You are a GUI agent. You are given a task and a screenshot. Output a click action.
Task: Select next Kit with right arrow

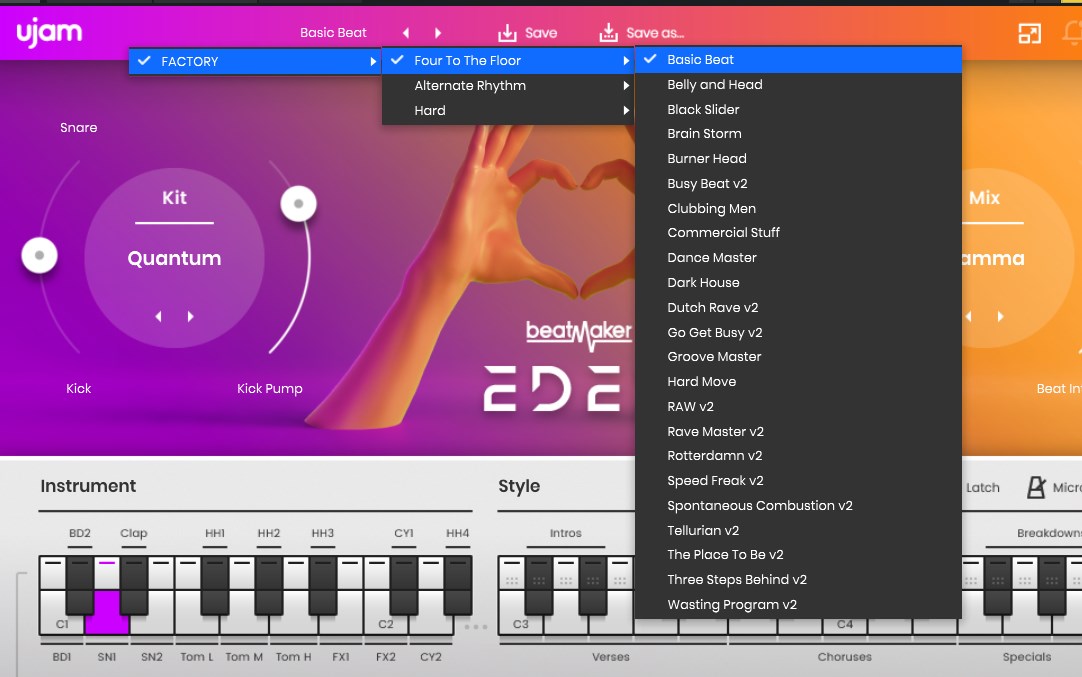pos(191,317)
